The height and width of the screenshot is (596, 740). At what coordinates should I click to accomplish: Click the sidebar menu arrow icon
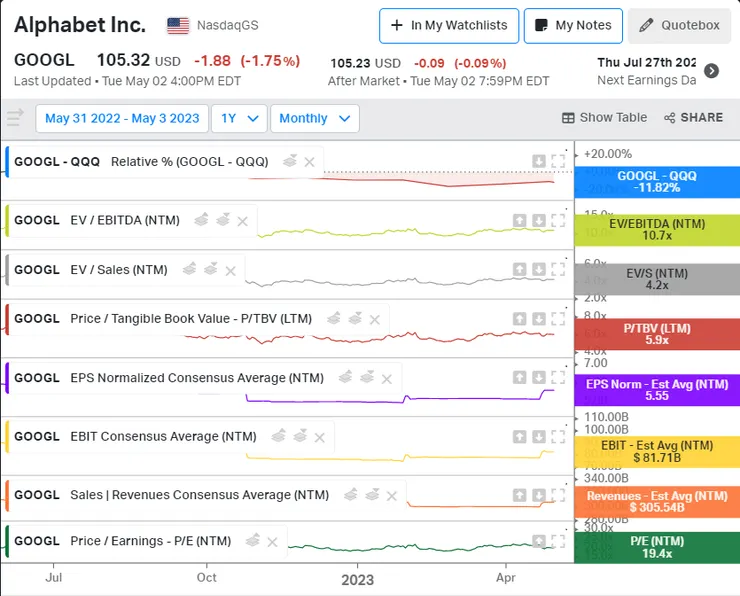point(15,119)
